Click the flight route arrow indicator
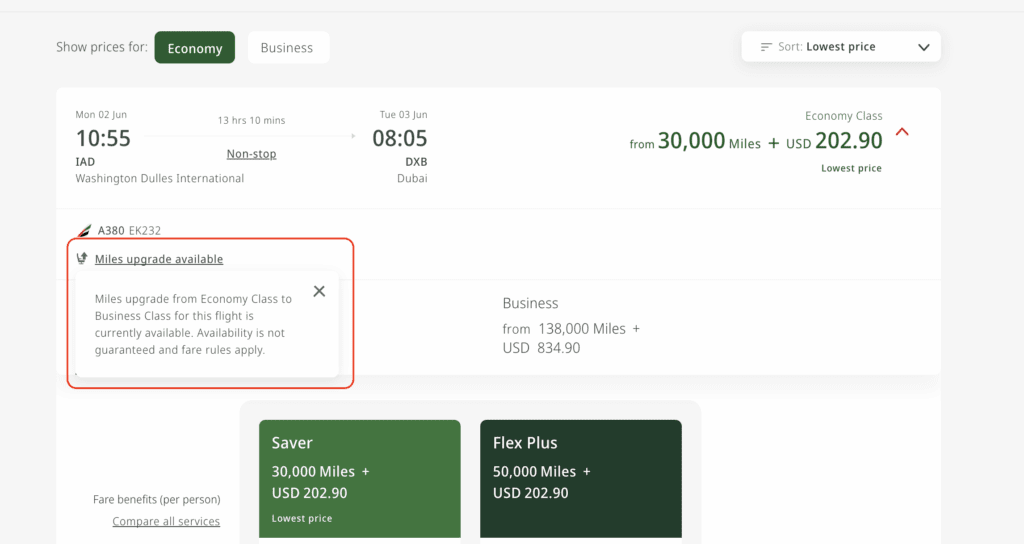 point(353,136)
